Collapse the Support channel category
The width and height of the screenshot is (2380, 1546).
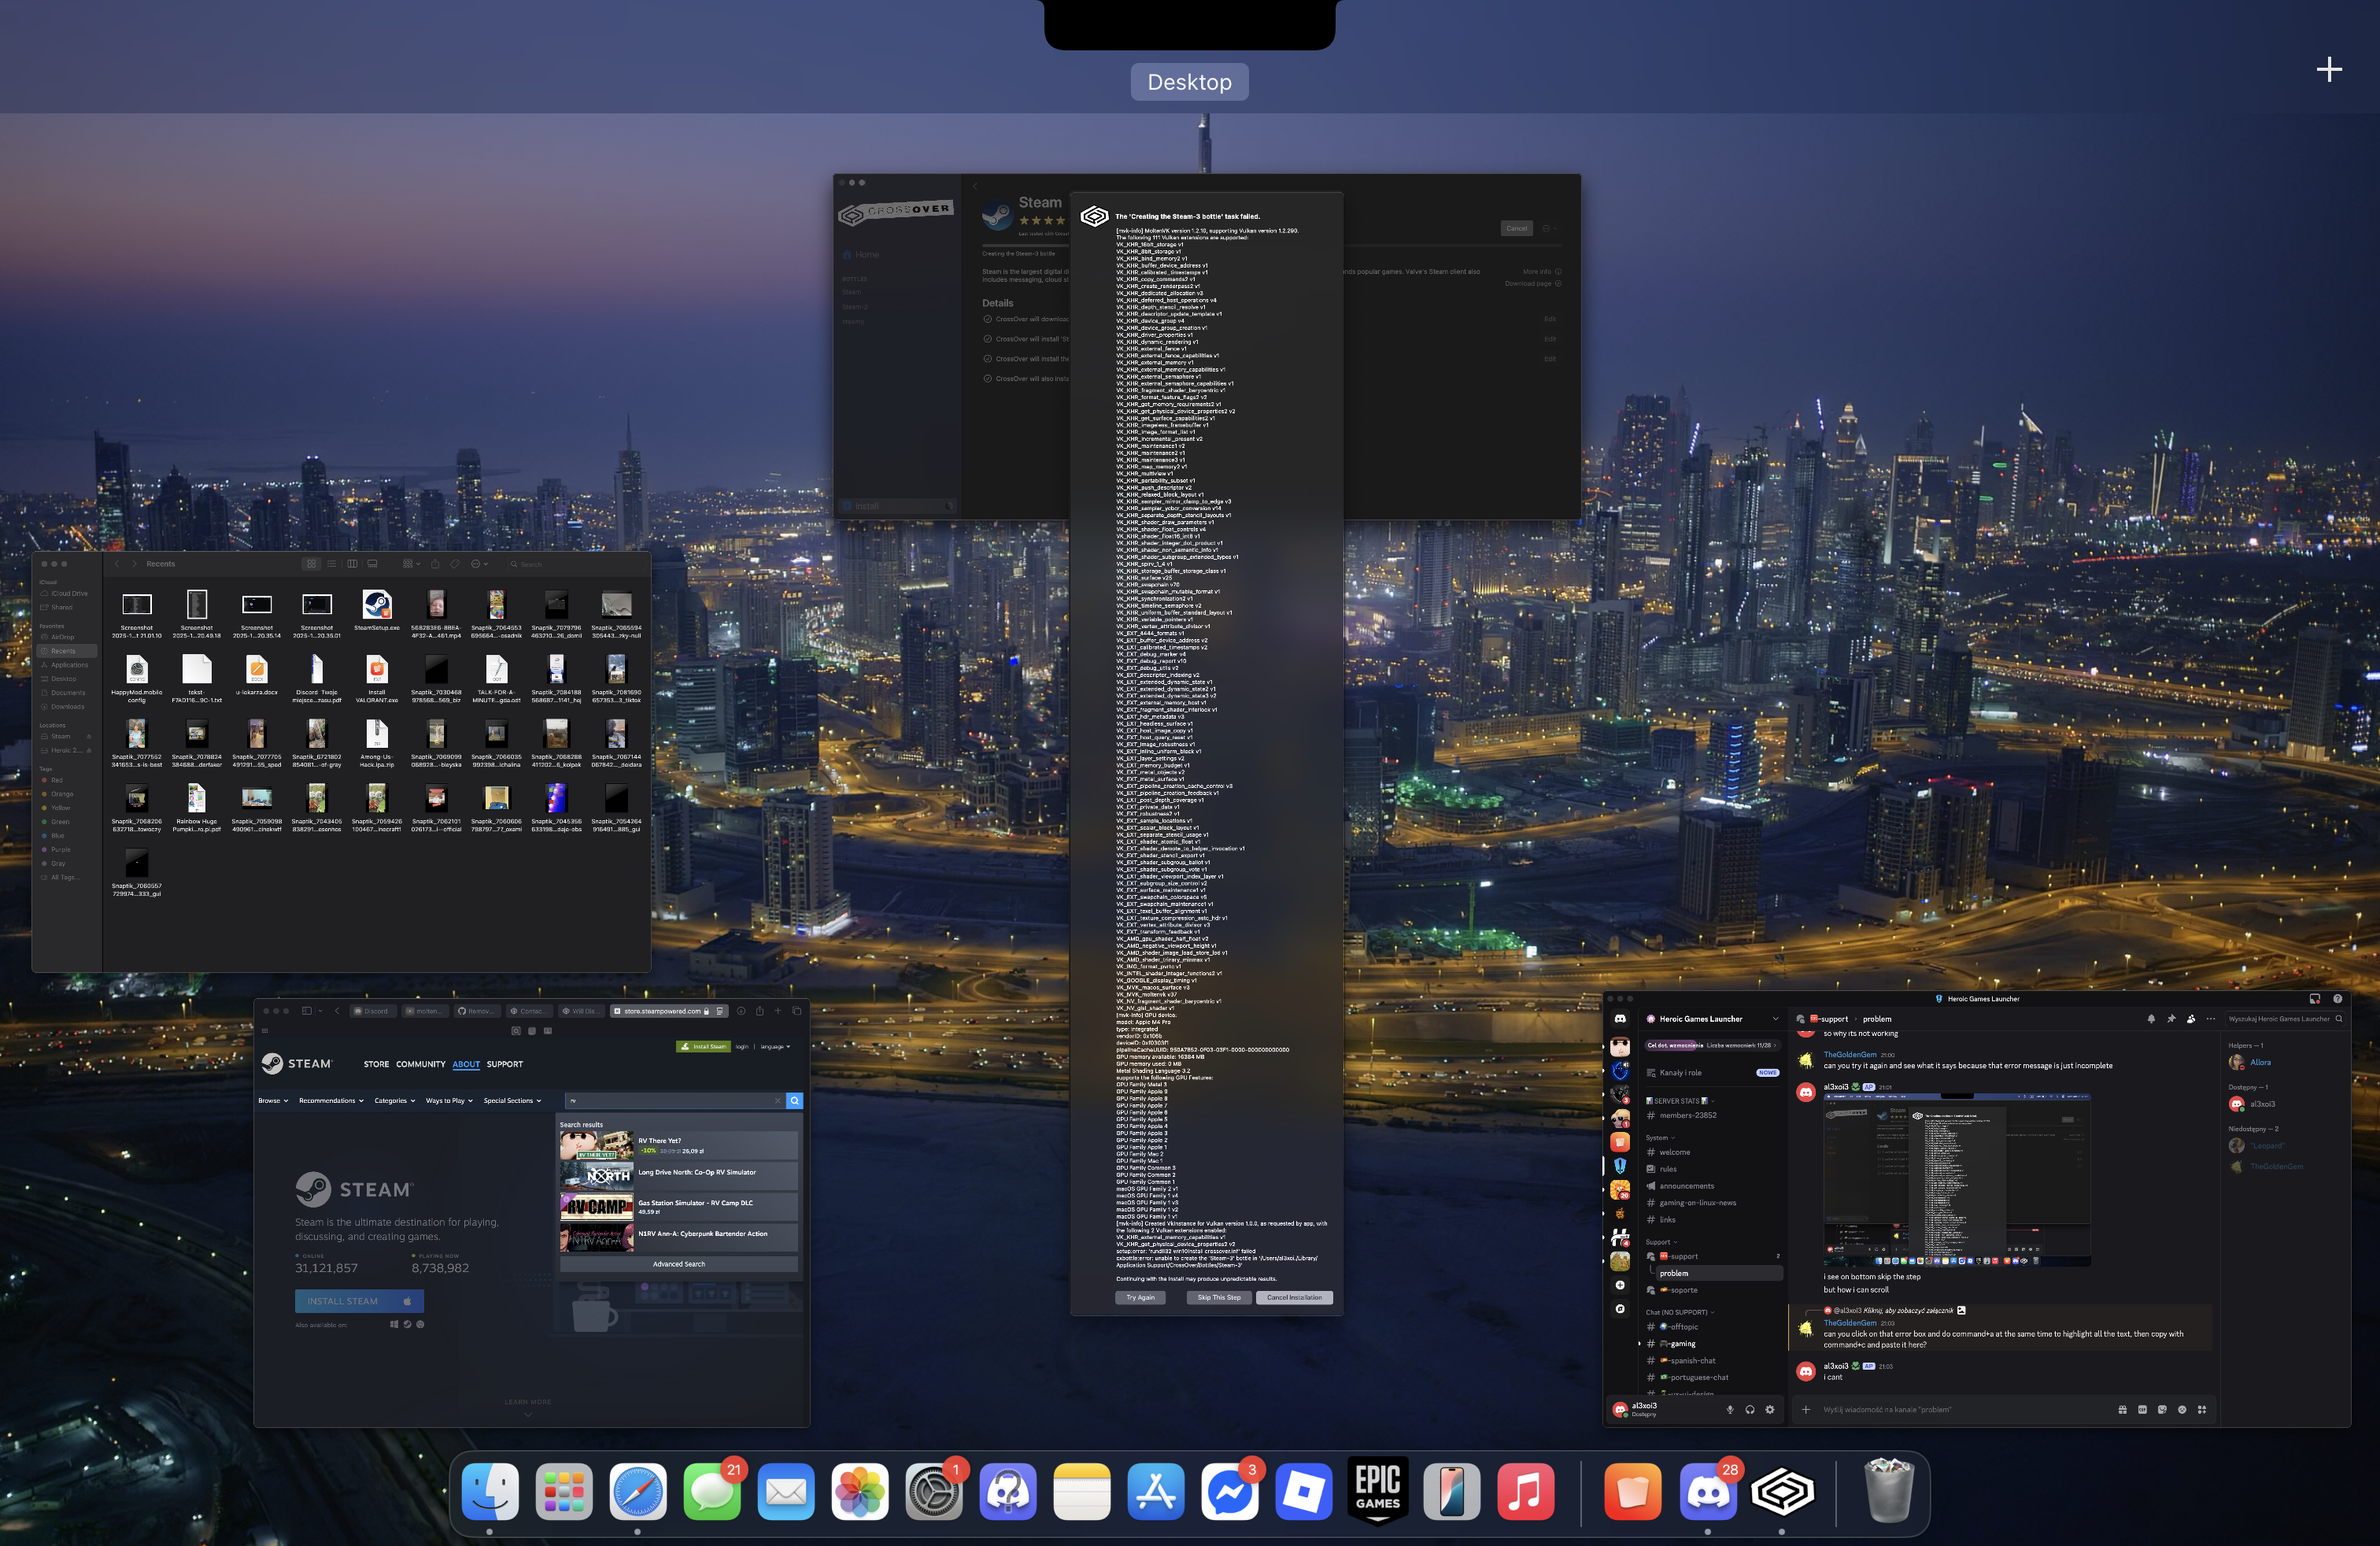click(x=1661, y=1242)
